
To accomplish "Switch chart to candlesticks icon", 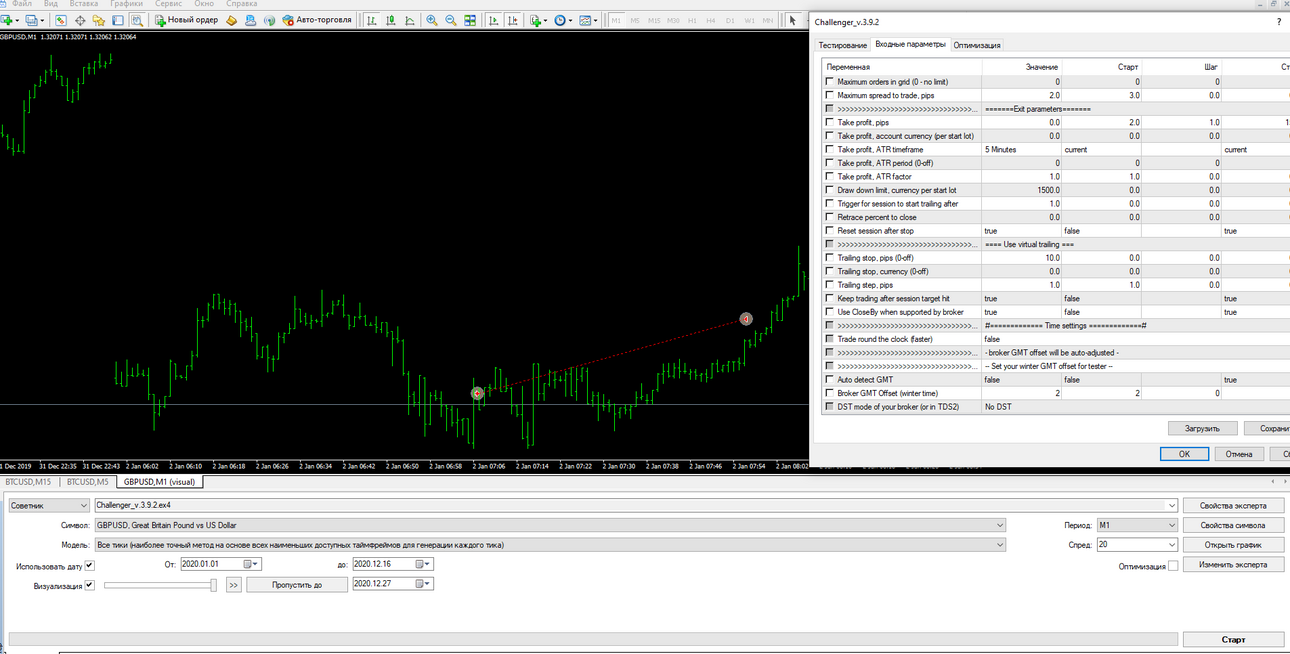I will pos(391,20).
